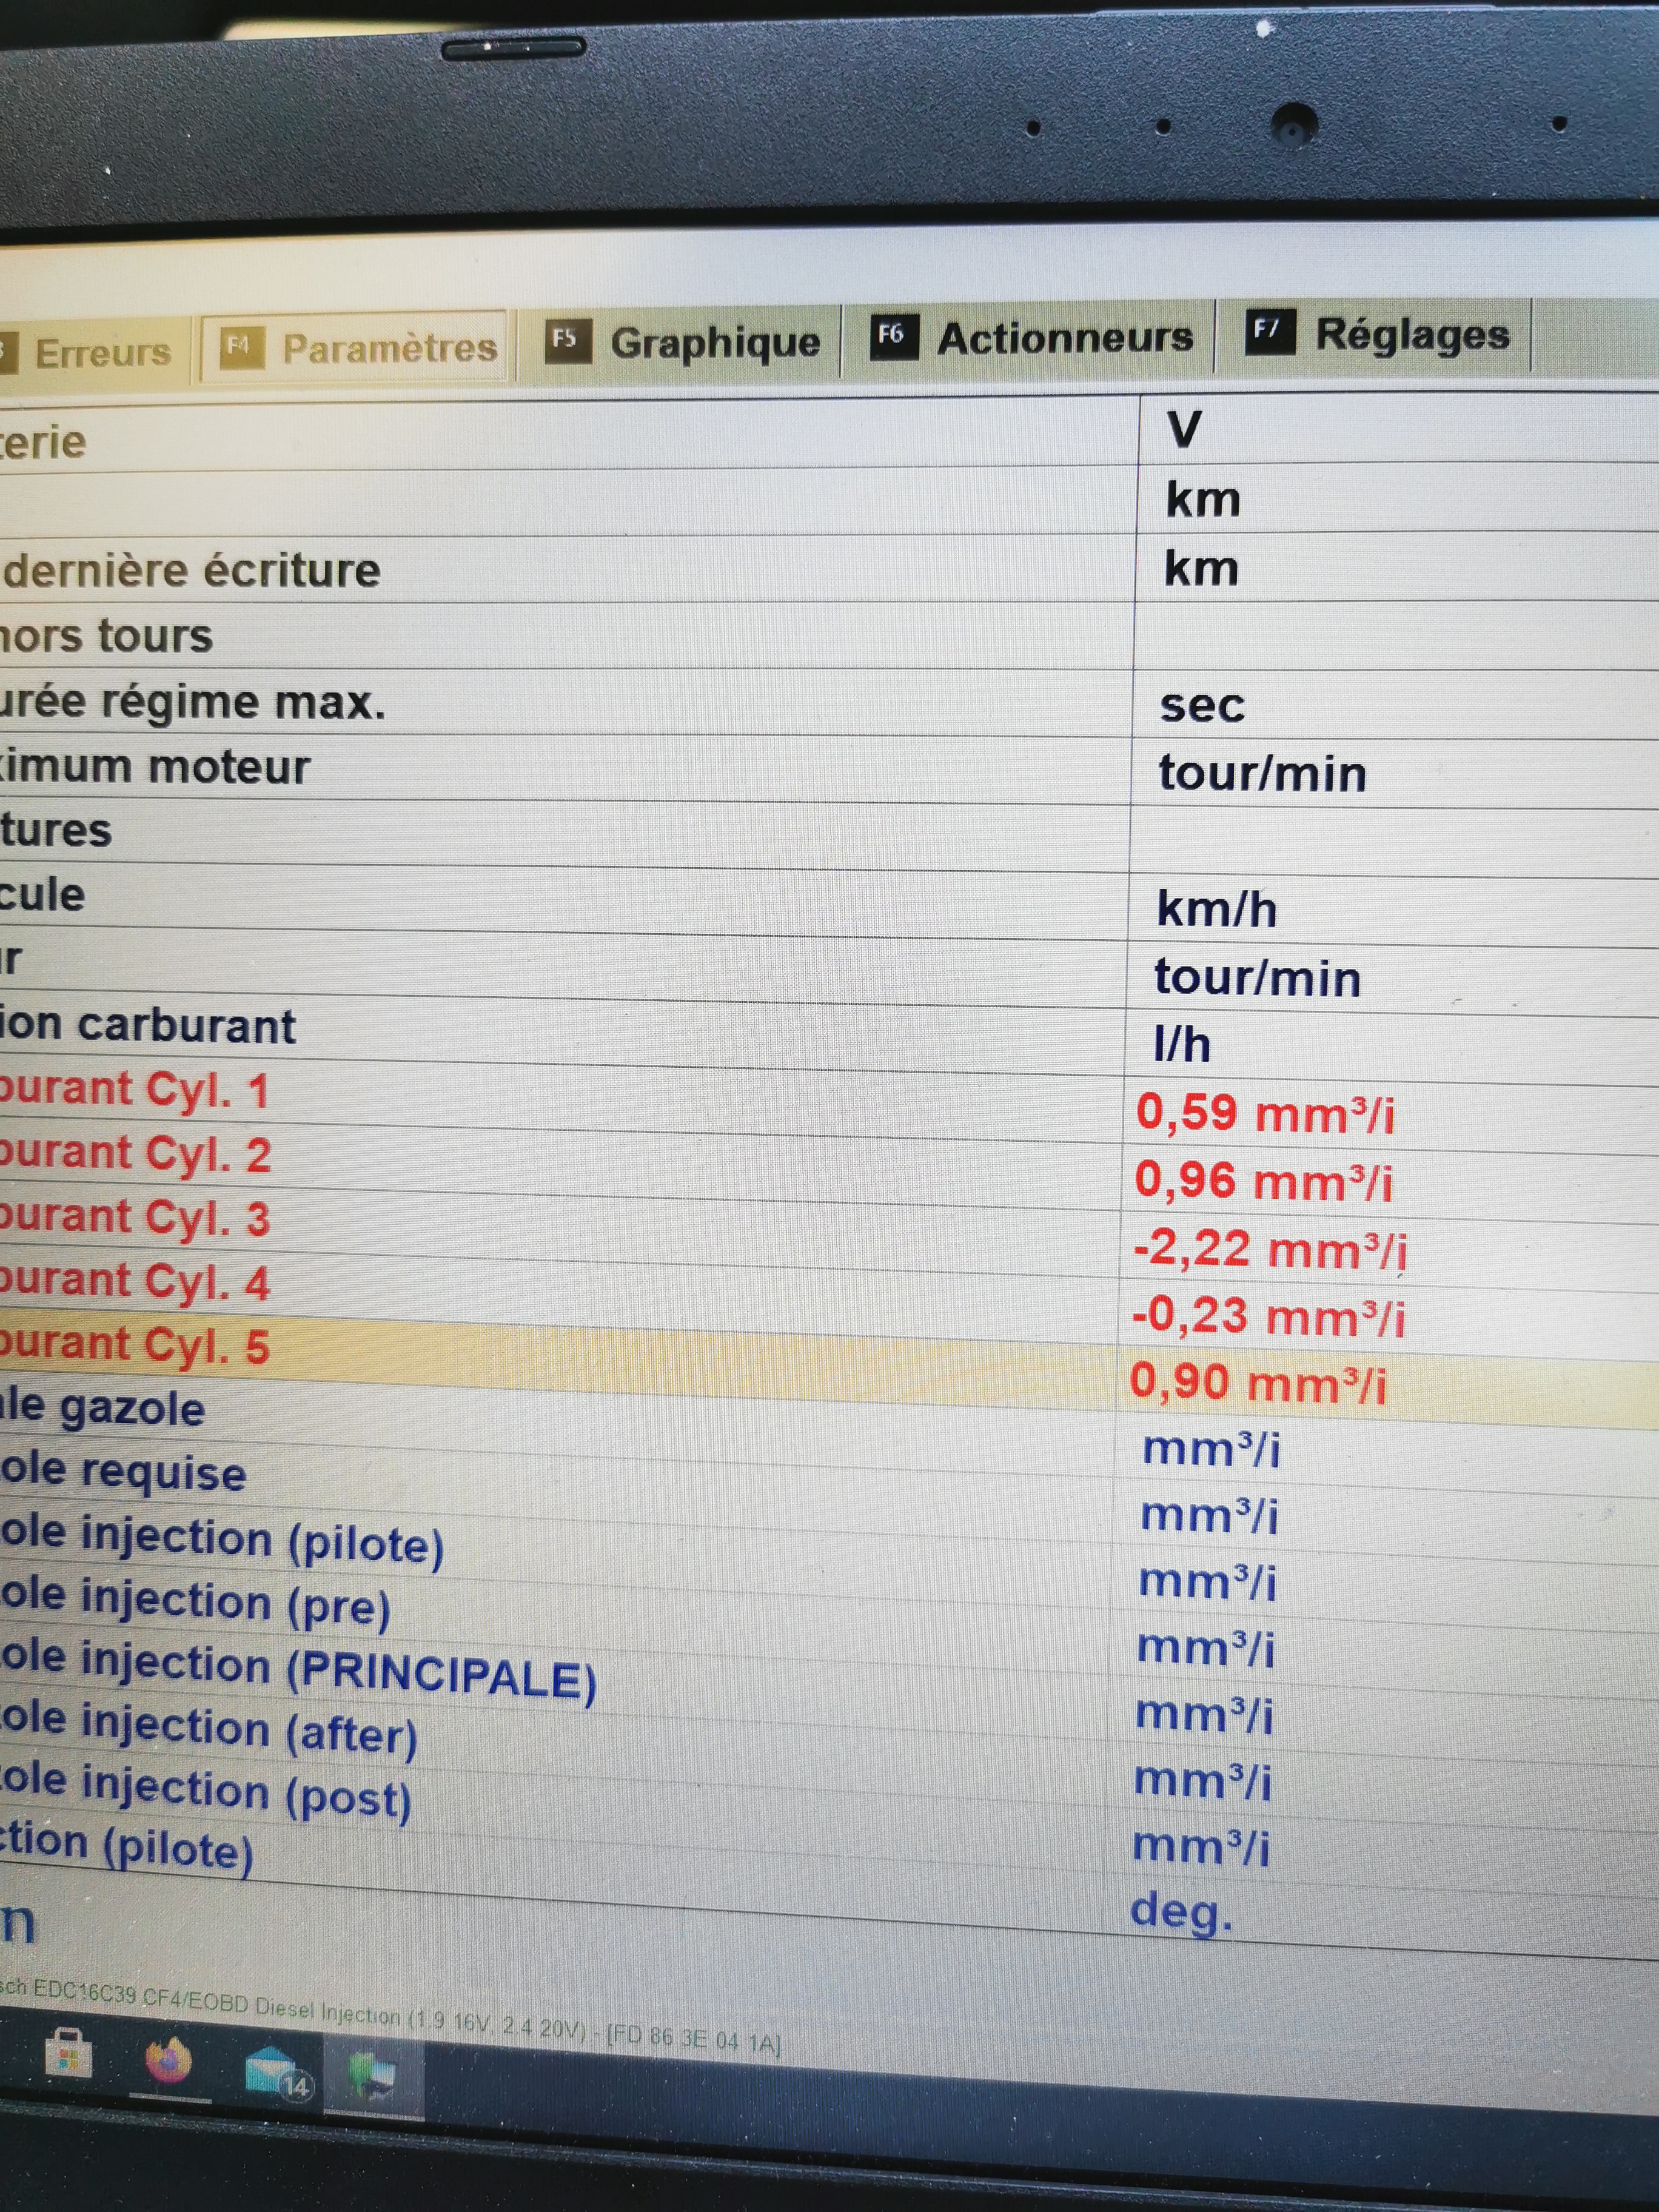1659x2212 pixels.
Task: Open Firefox from the taskbar
Action: [168, 2060]
